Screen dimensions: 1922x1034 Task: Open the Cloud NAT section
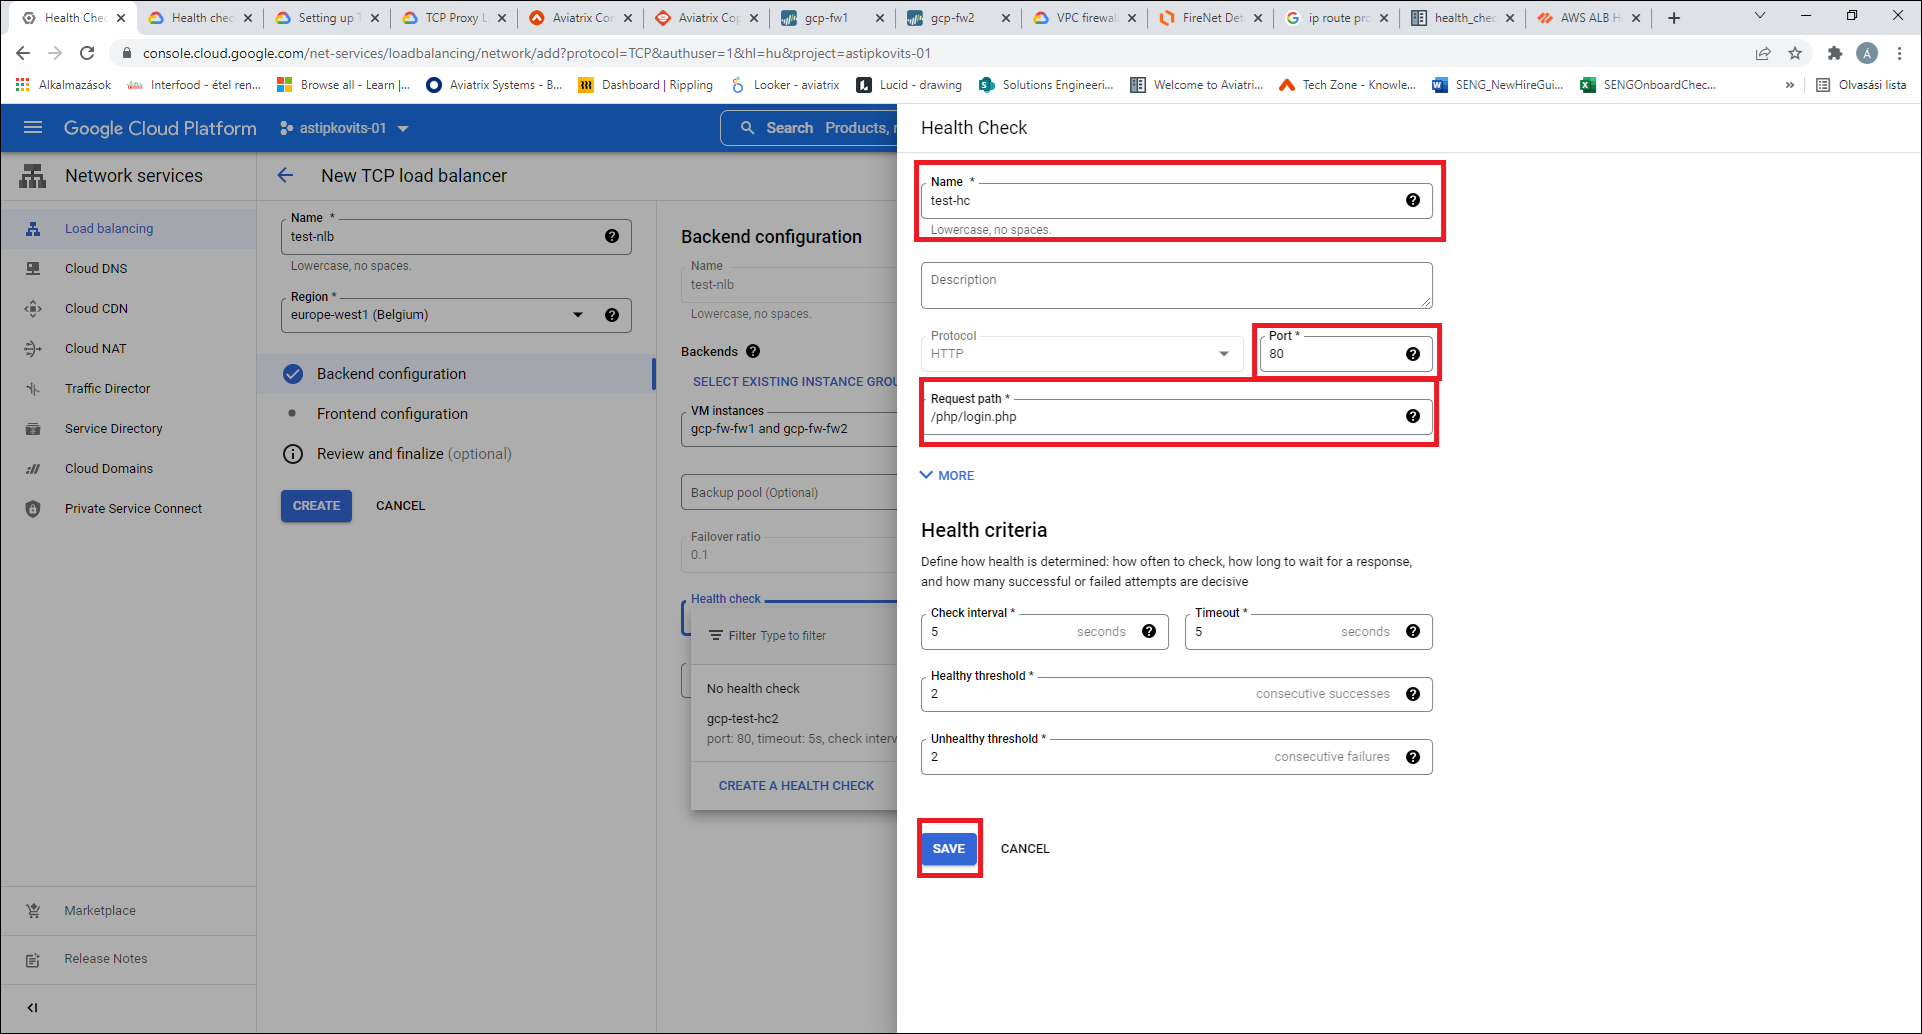95,348
